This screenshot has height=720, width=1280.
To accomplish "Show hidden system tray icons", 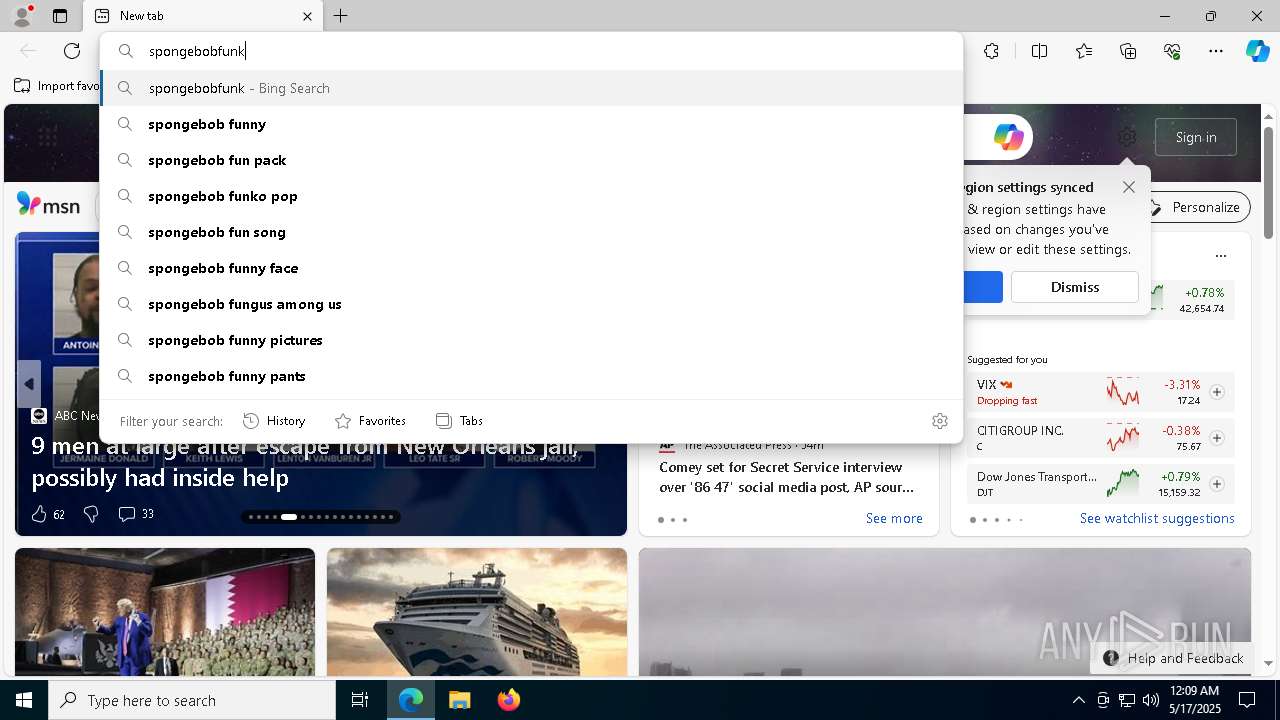I will click(x=1078, y=700).
